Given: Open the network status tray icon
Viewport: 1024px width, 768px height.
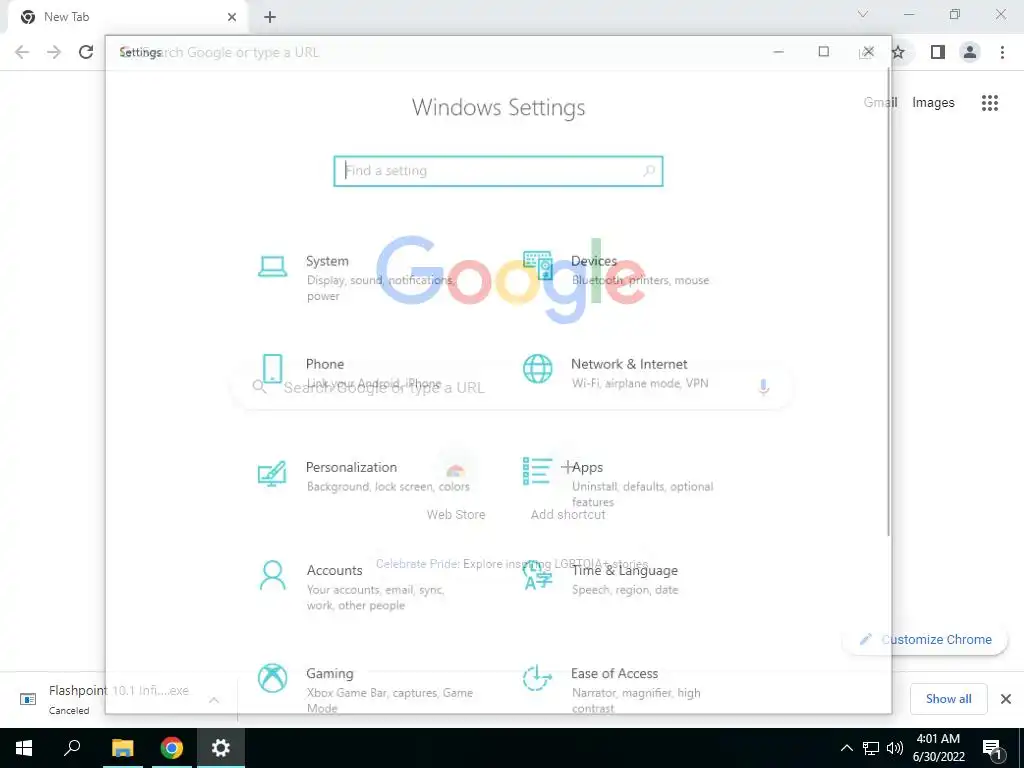Looking at the screenshot, I should click(x=871, y=748).
